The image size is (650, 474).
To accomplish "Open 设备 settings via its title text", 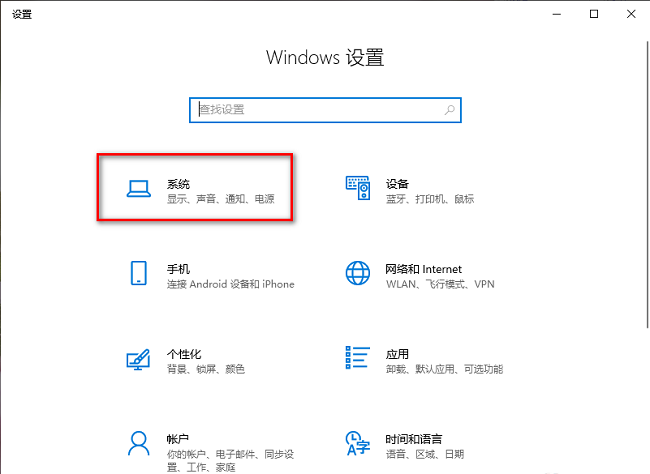I will [x=397, y=184].
